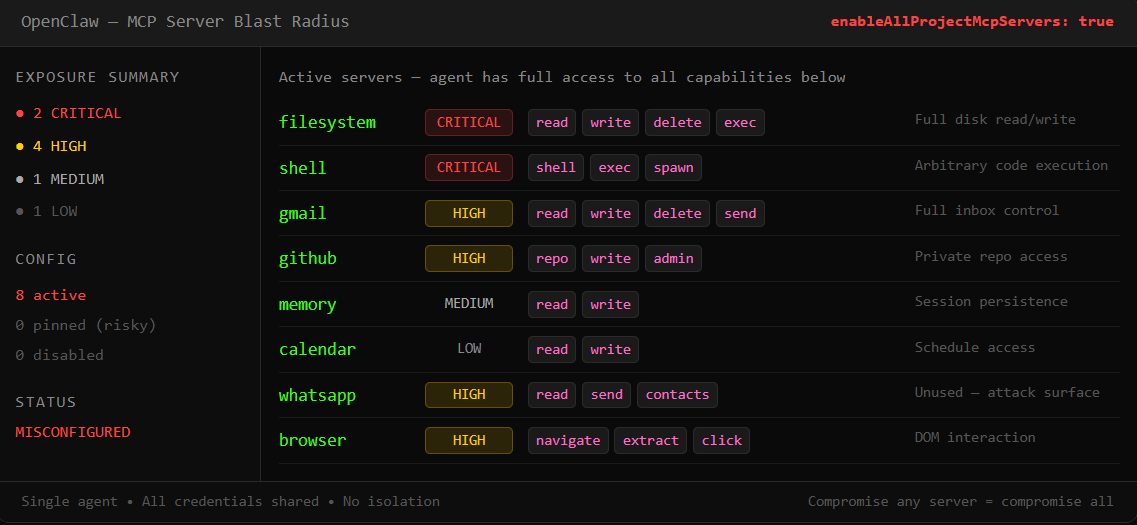Select memory's write capability tag
This screenshot has width=1137, height=525.
point(611,304)
